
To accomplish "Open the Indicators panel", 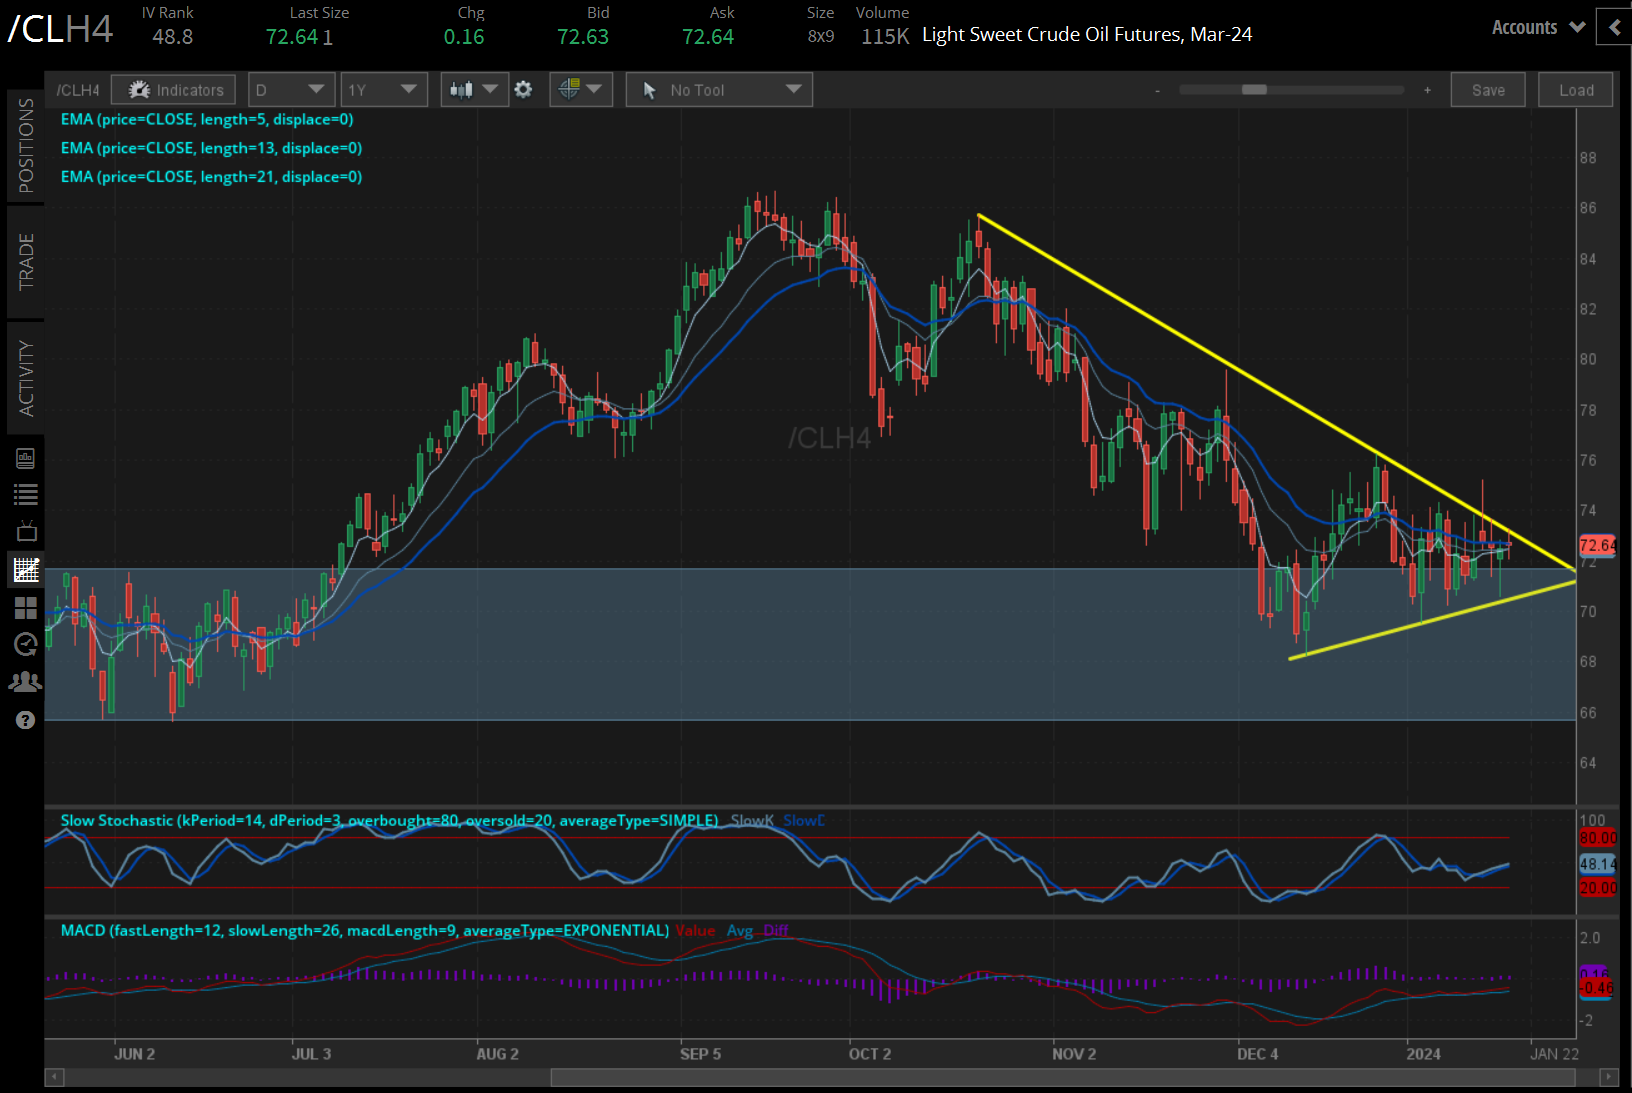I will point(174,90).
